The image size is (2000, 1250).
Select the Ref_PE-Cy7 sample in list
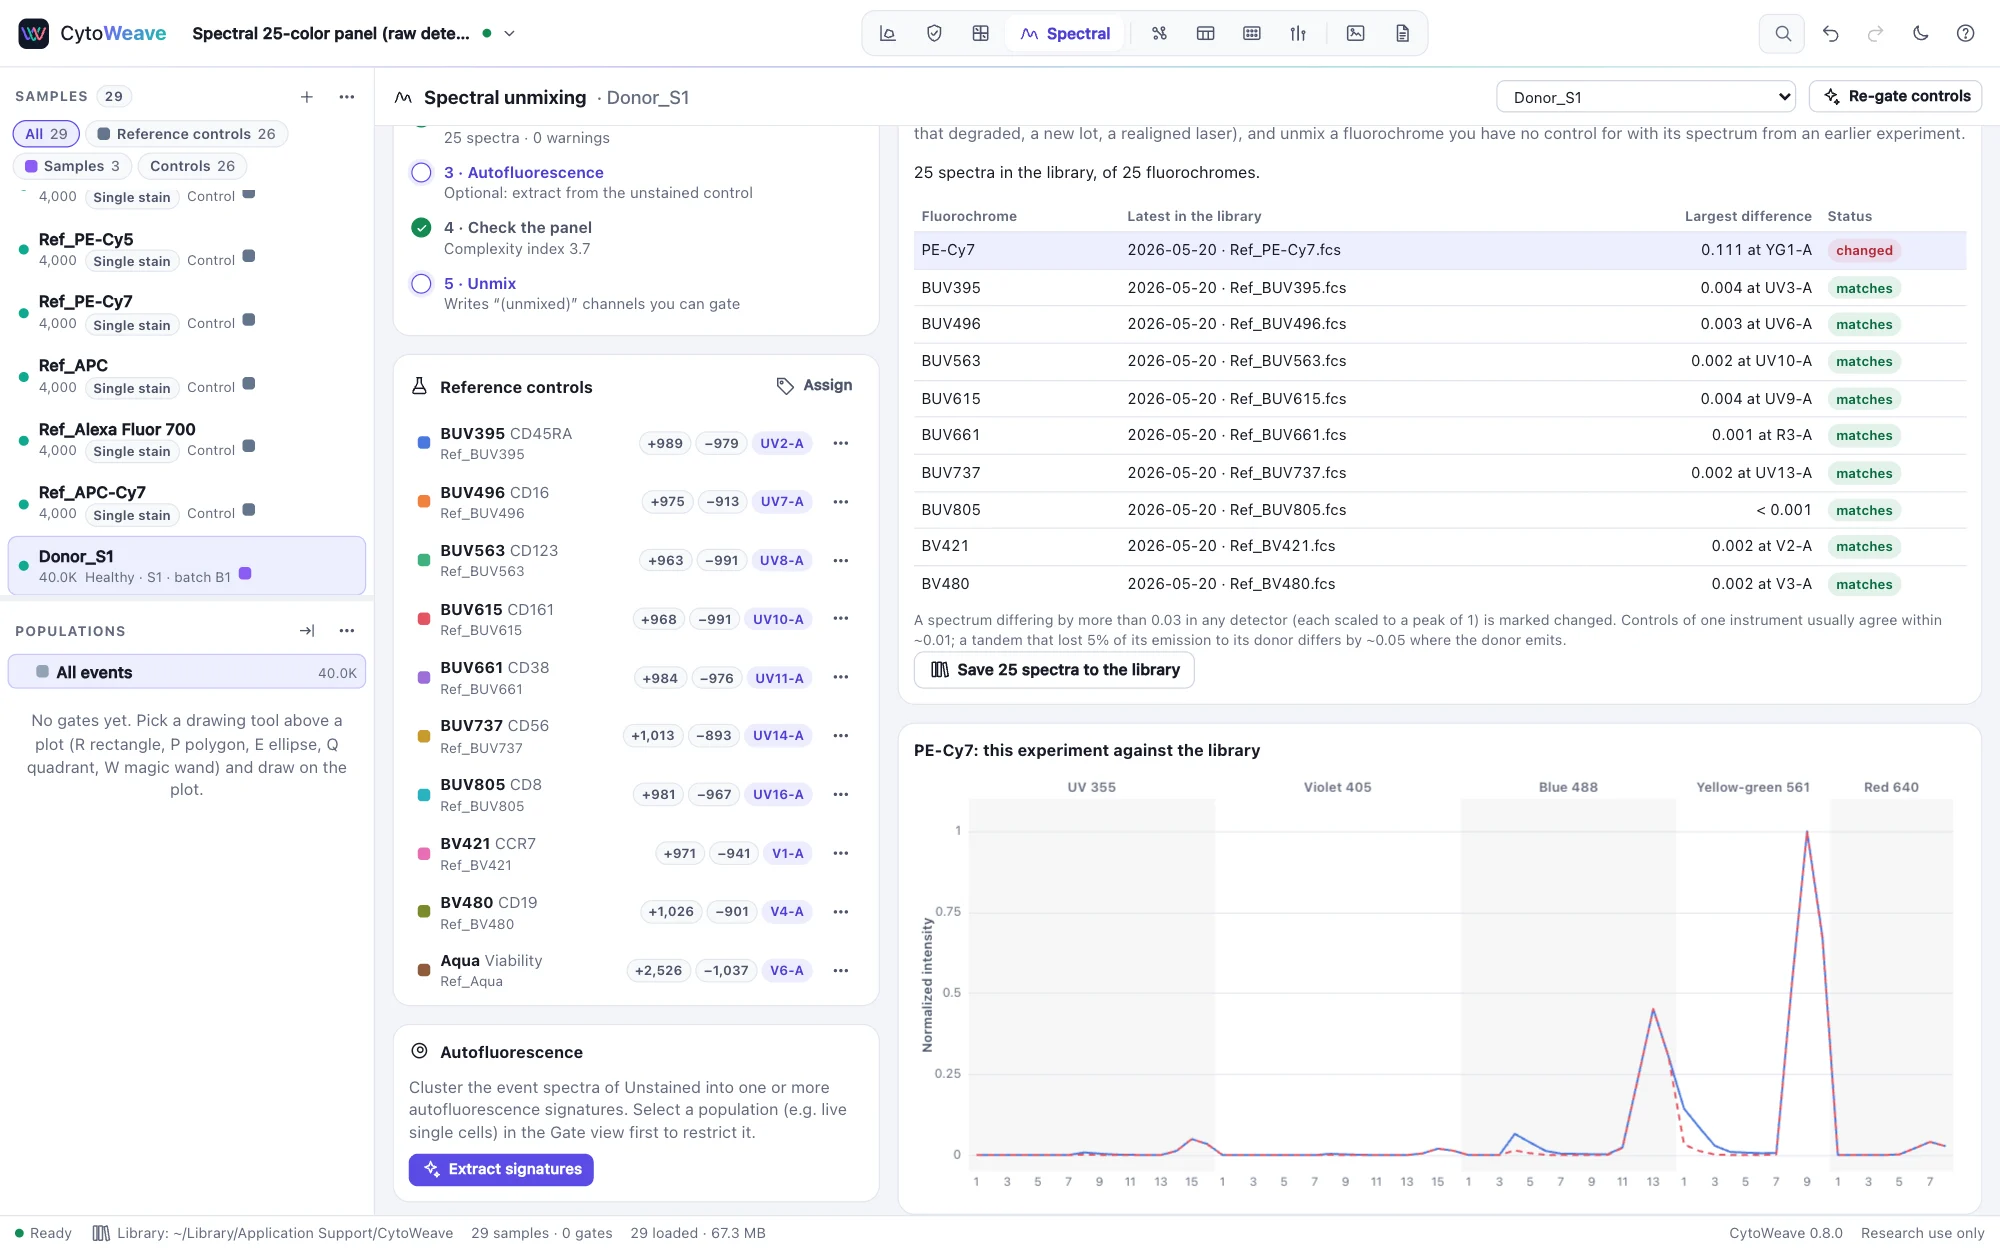(x=186, y=312)
